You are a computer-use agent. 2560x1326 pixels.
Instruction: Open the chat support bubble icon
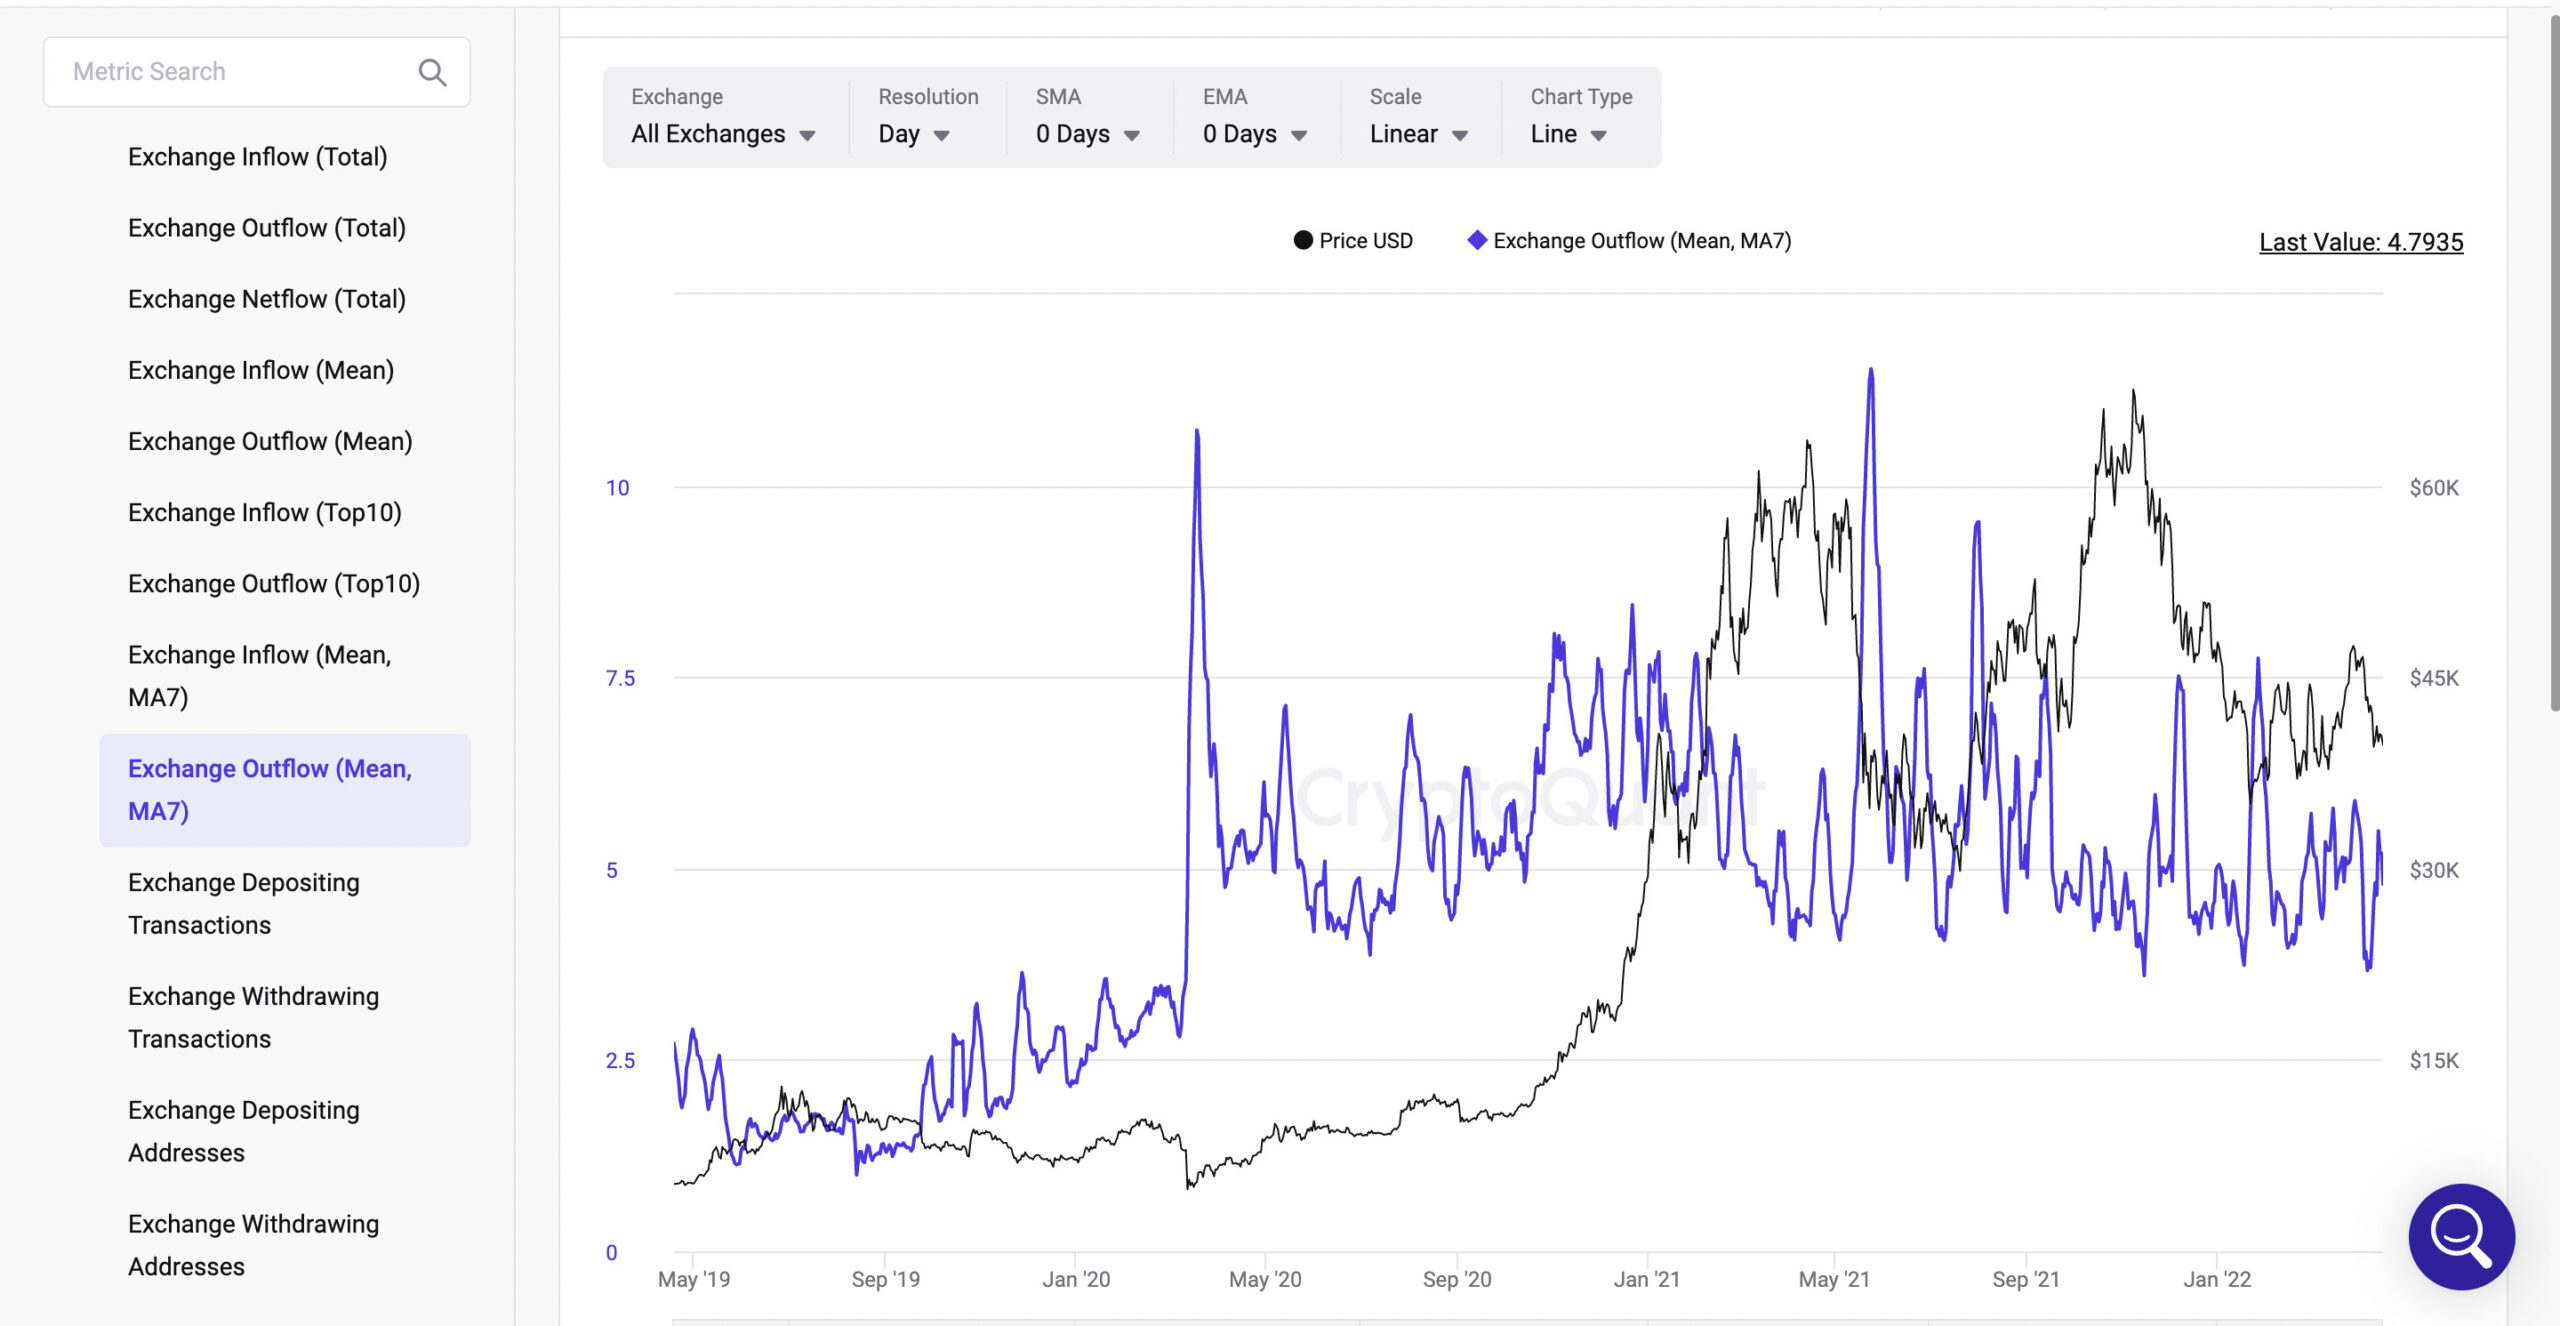pyautogui.click(x=2461, y=1236)
